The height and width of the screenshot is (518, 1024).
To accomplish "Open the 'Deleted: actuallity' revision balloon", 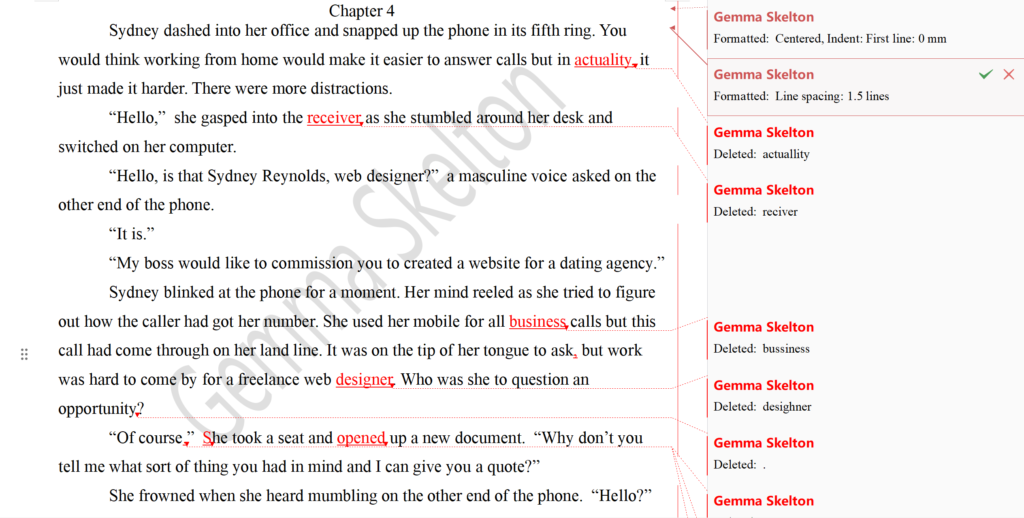I will click(x=865, y=143).
